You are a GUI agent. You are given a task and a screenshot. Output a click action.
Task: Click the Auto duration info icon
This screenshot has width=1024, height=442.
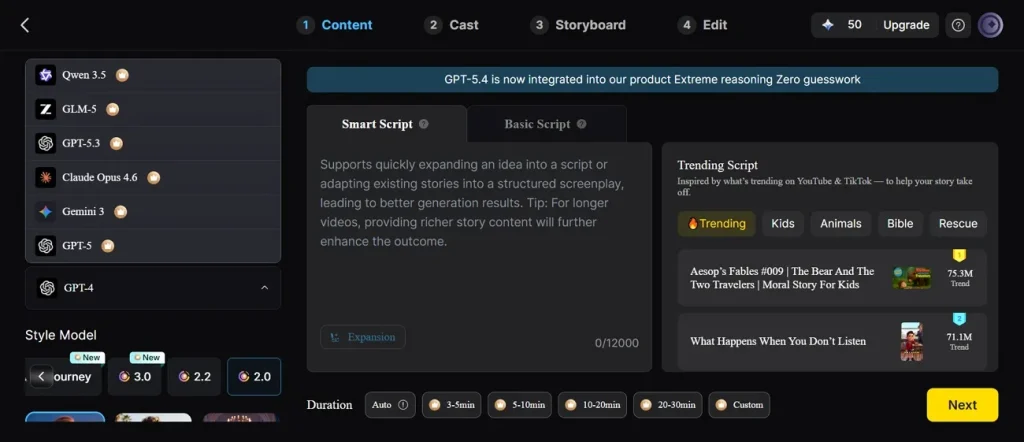tap(403, 405)
